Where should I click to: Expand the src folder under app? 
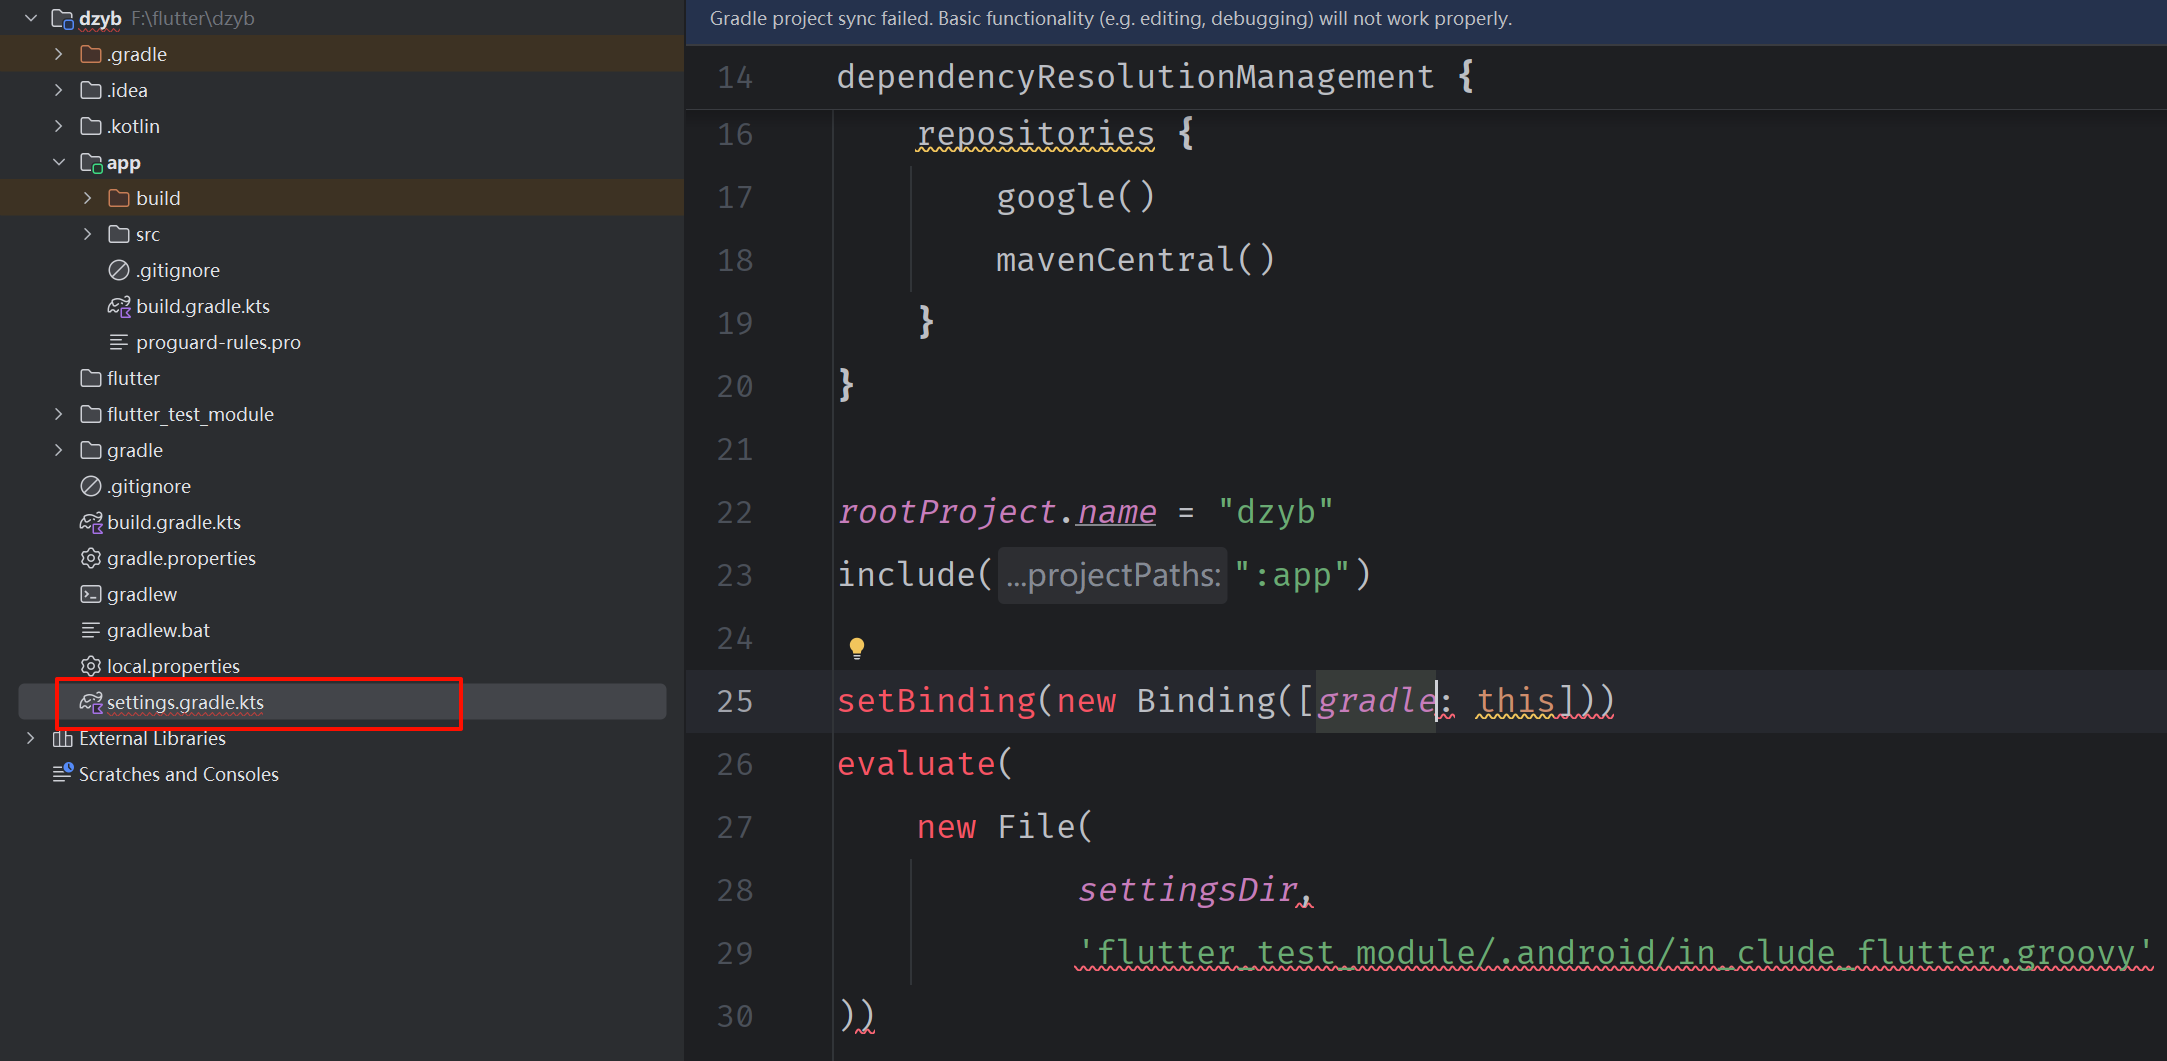pos(88,234)
